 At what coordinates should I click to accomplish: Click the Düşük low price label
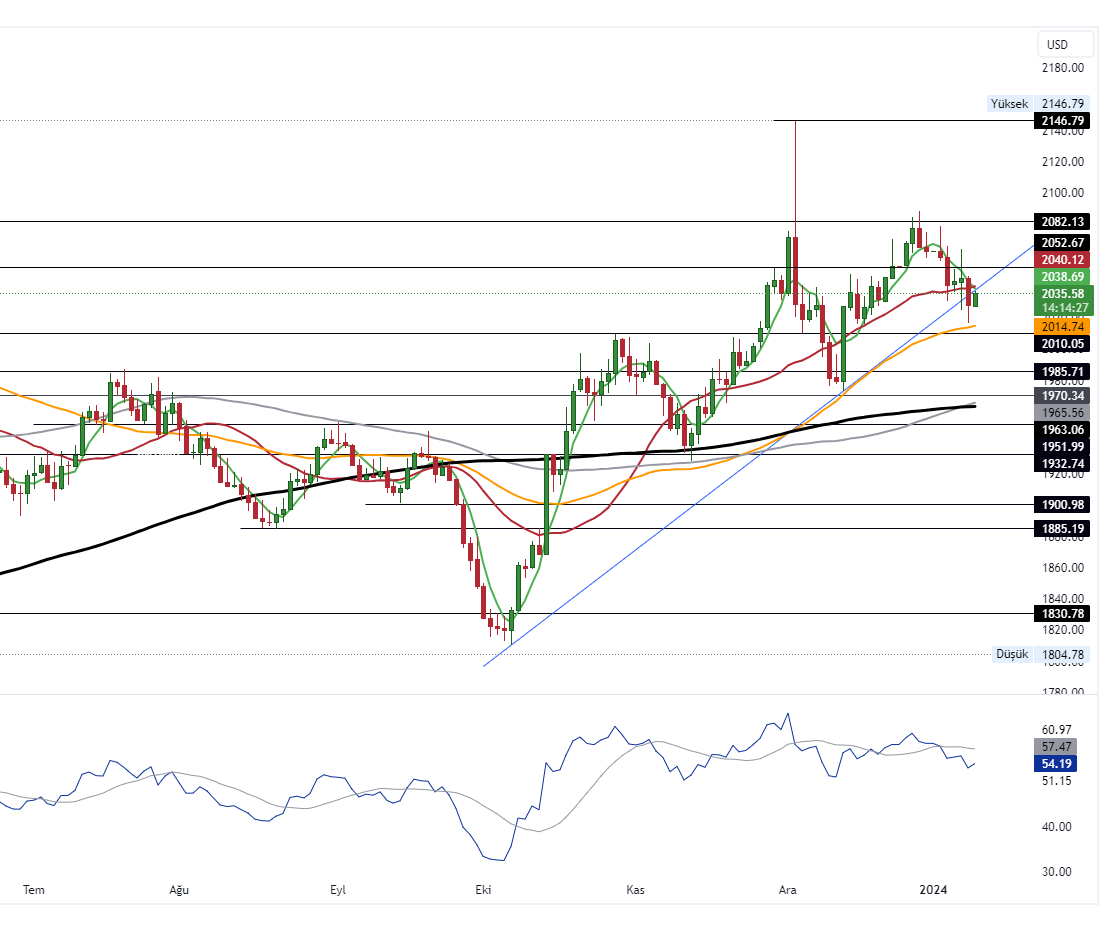[x=1011, y=654]
